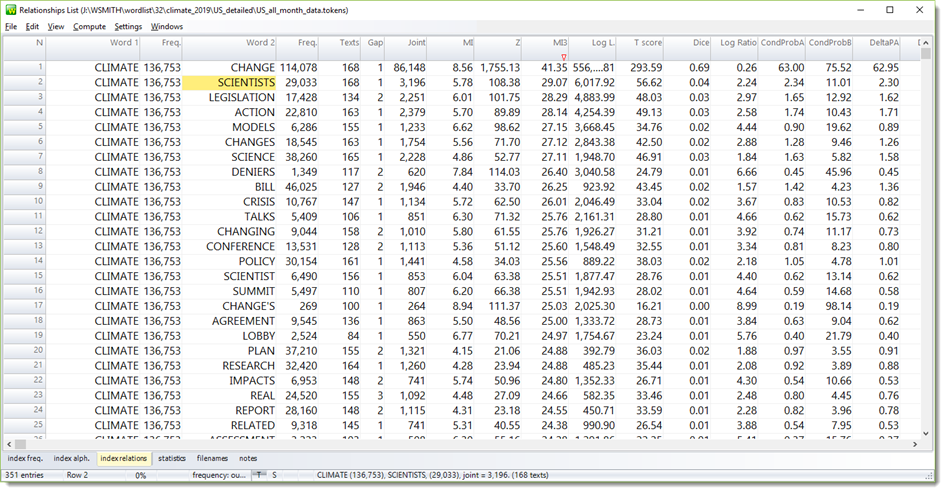The width and height of the screenshot is (945, 492).
Task: Click the vertical scrollbar down arrow
Action: pyautogui.click(x=926, y=433)
